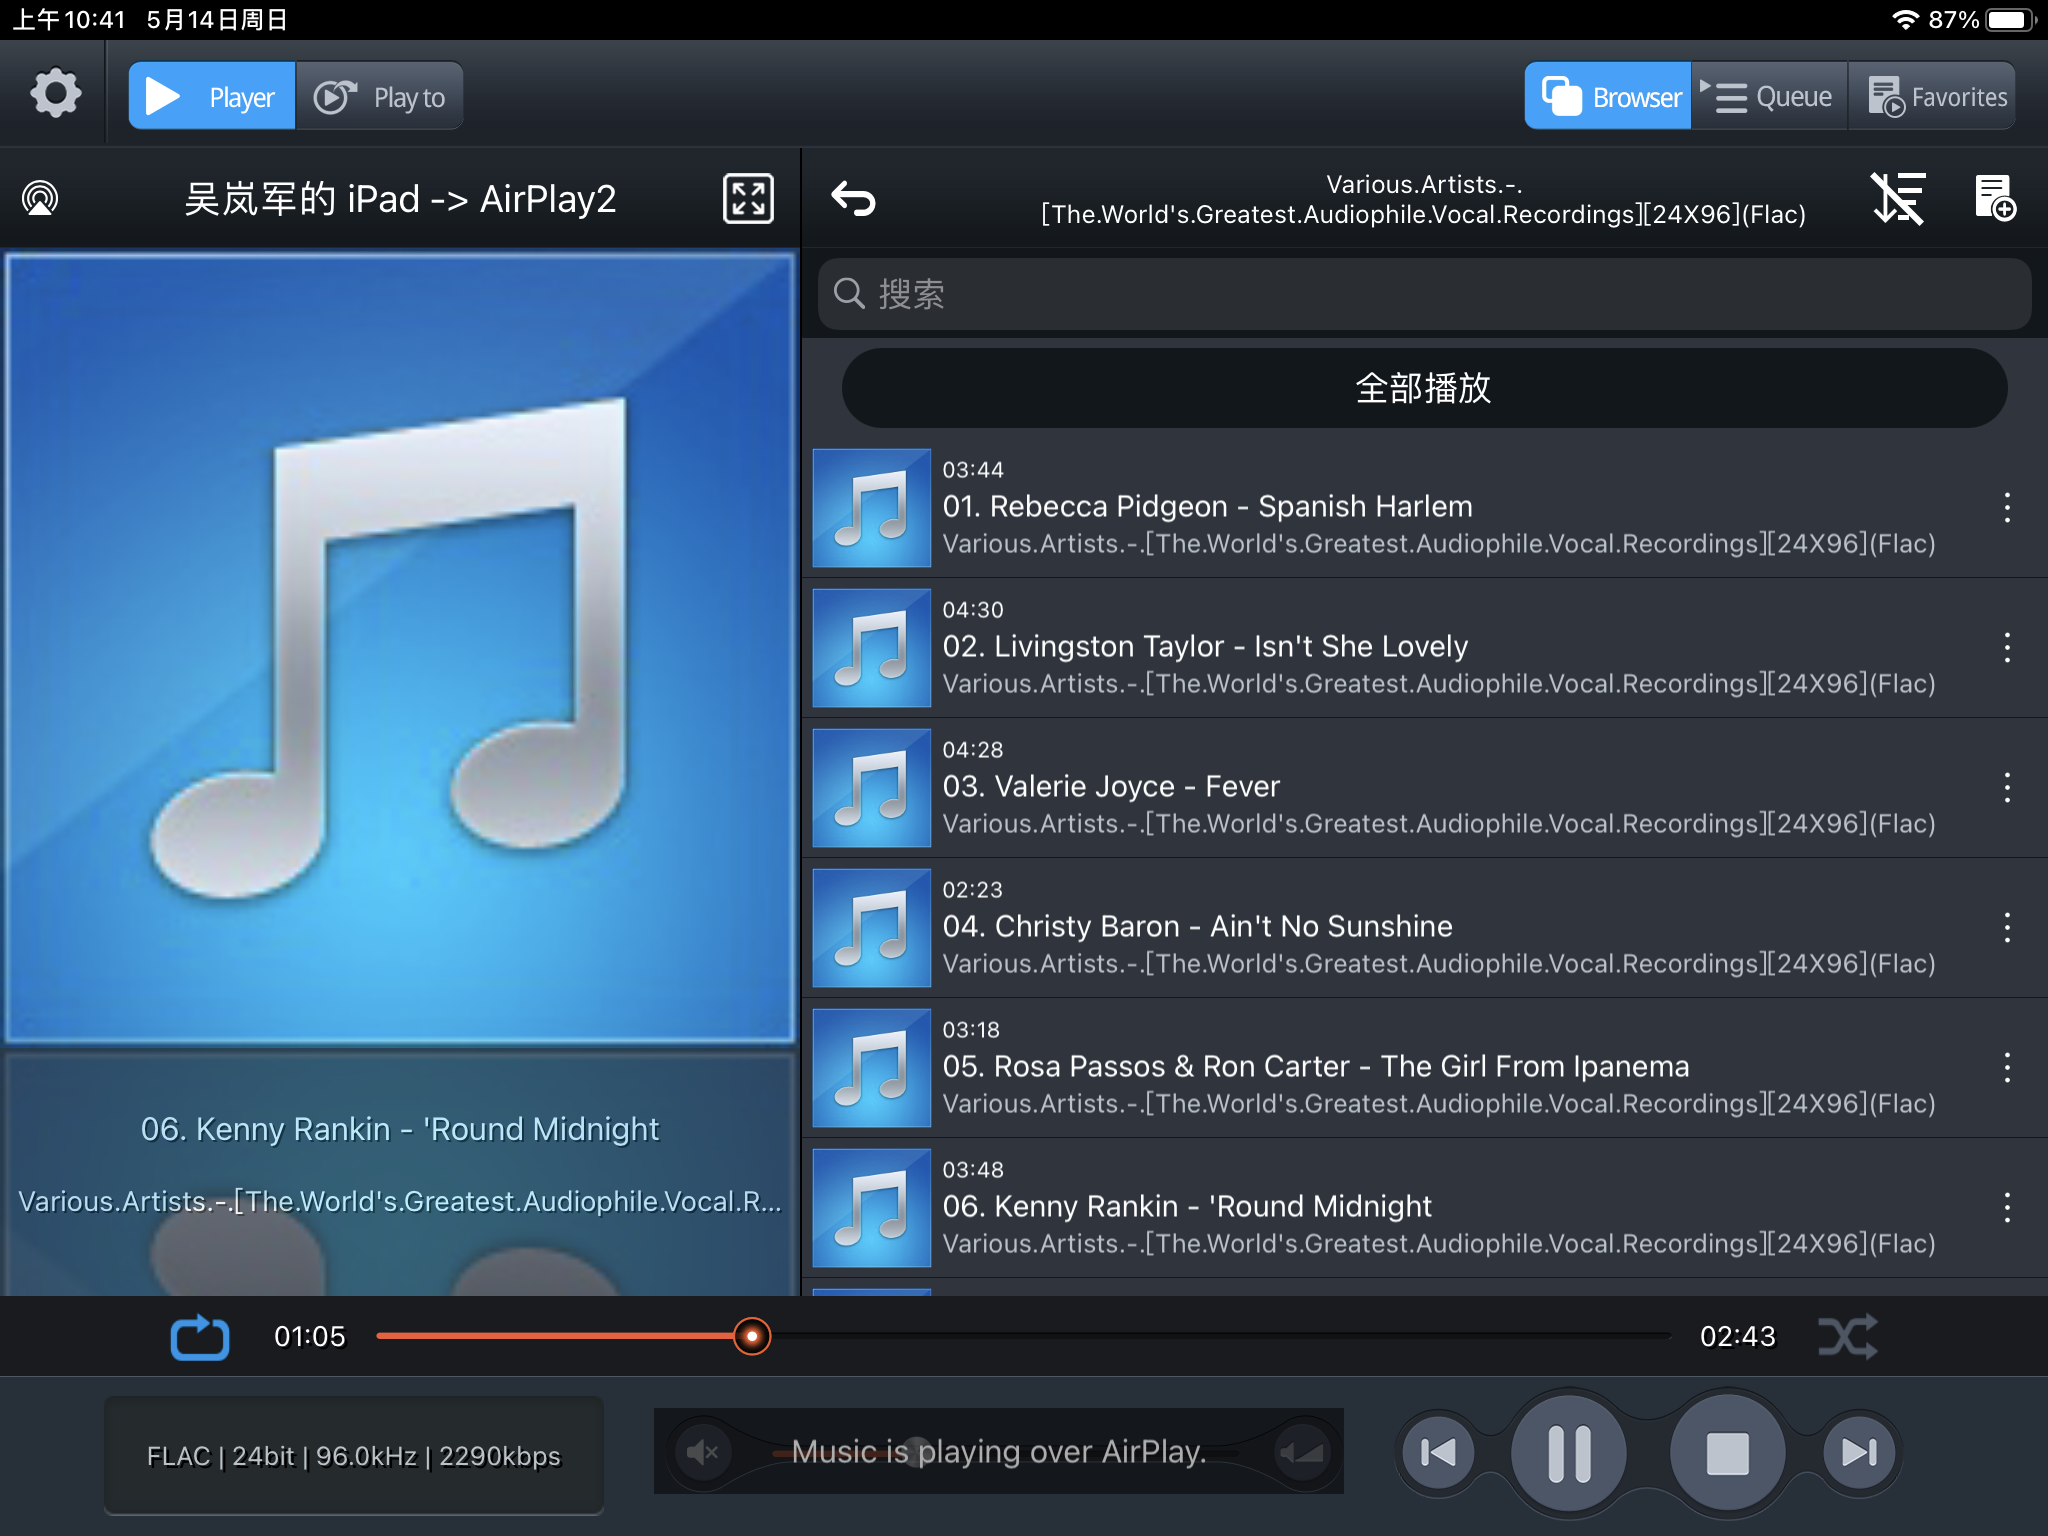Open more options for Spanish Harlem
The width and height of the screenshot is (2048, 1536).
click(2006, 508)
